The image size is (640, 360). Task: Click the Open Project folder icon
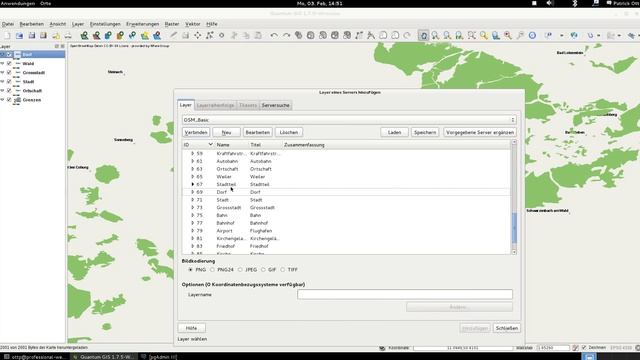(x=19, y=36)
